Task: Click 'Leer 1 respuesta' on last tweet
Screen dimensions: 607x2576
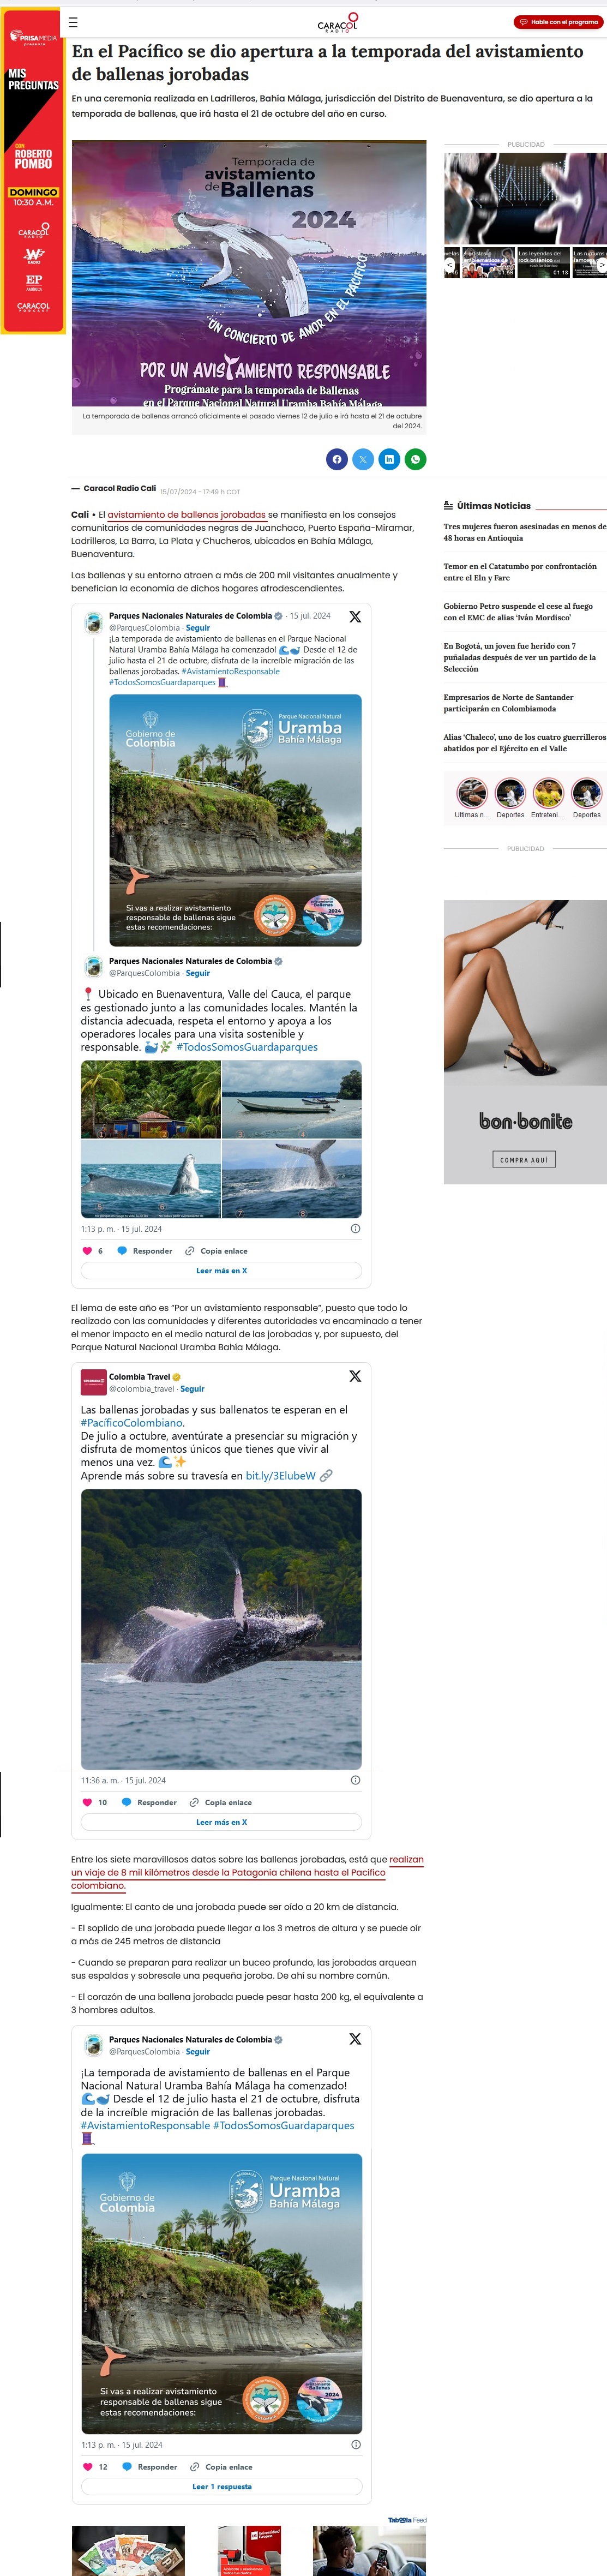Action: pos(222,2486)
